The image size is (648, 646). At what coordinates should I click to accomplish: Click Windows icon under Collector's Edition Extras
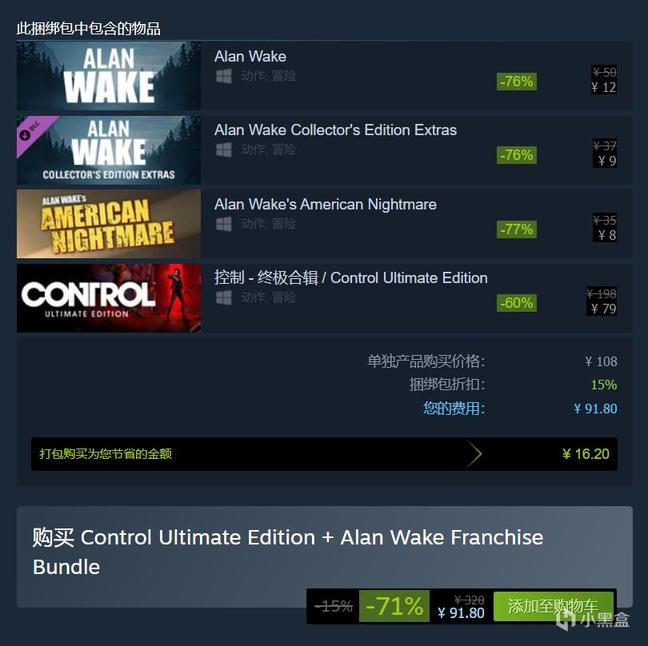click(x=224, y=150)
